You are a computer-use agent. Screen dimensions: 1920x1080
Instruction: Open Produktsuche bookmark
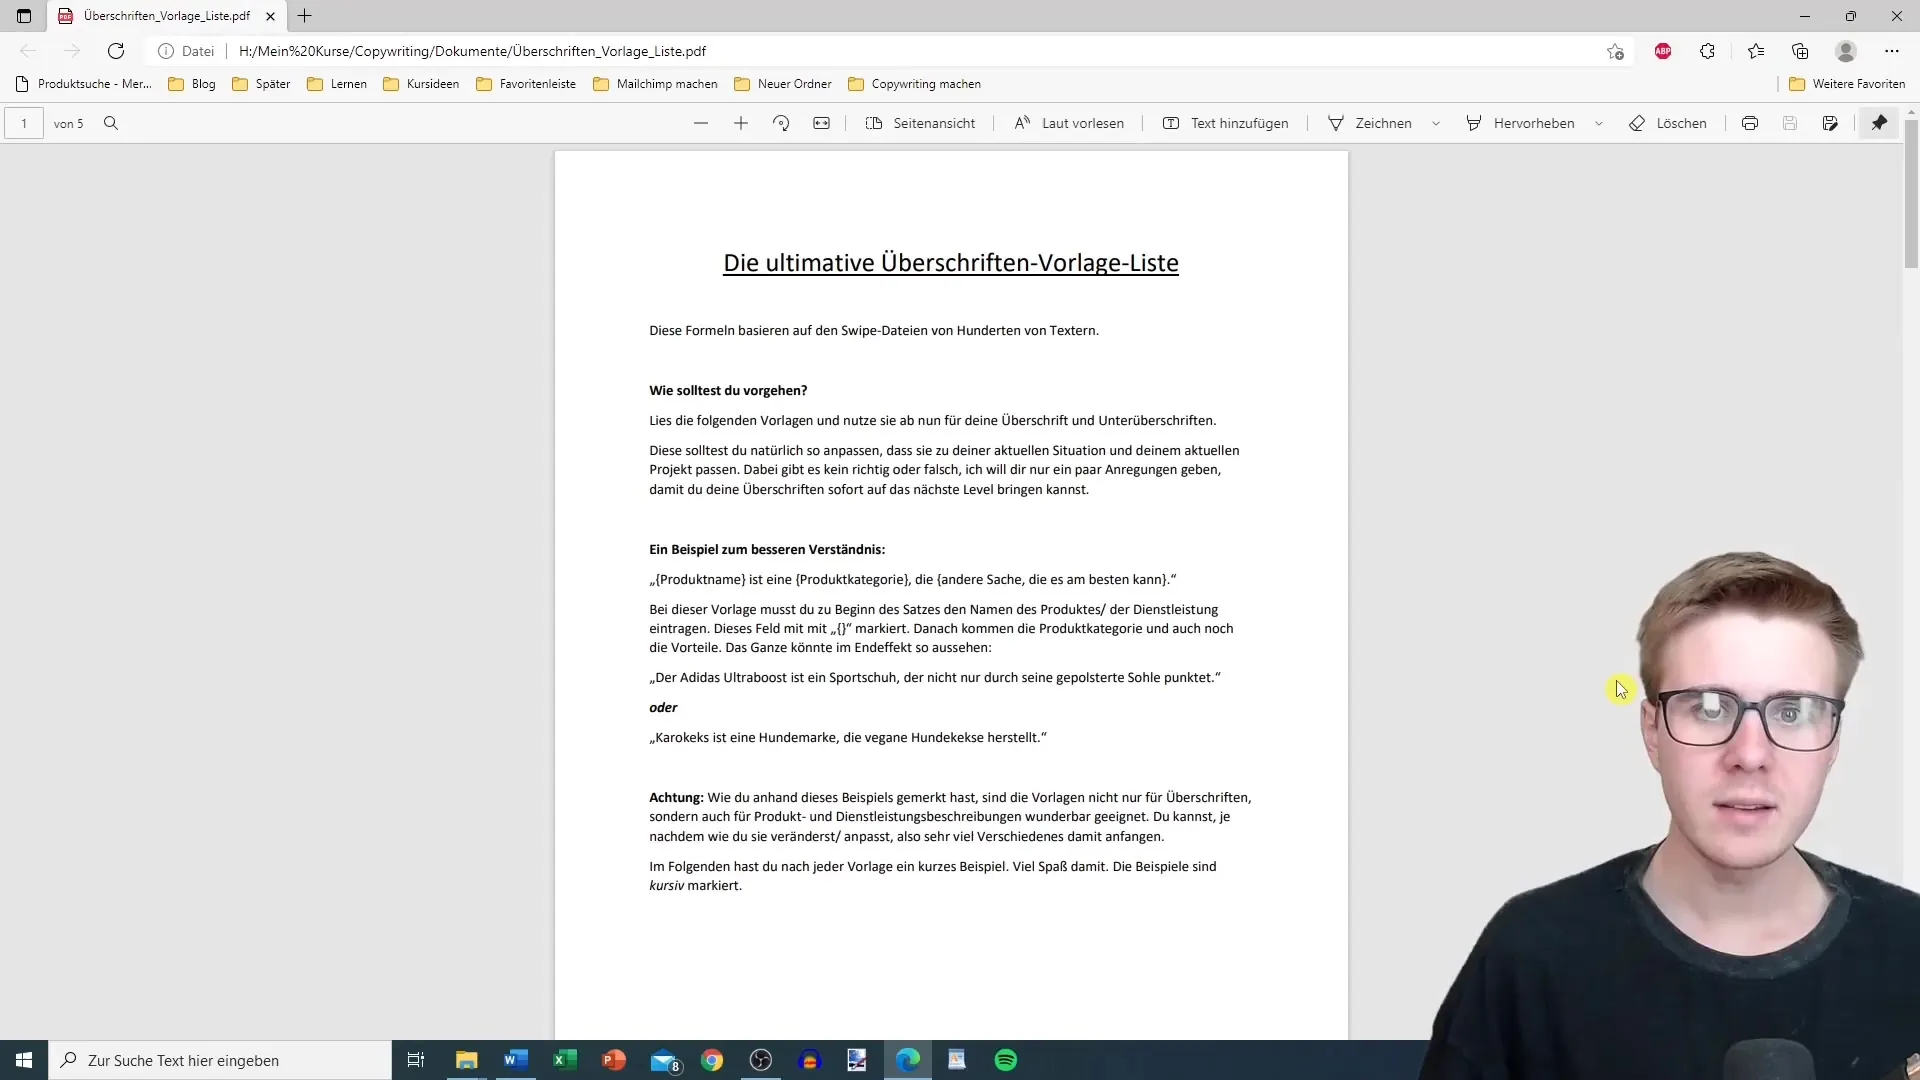point(83,84)
